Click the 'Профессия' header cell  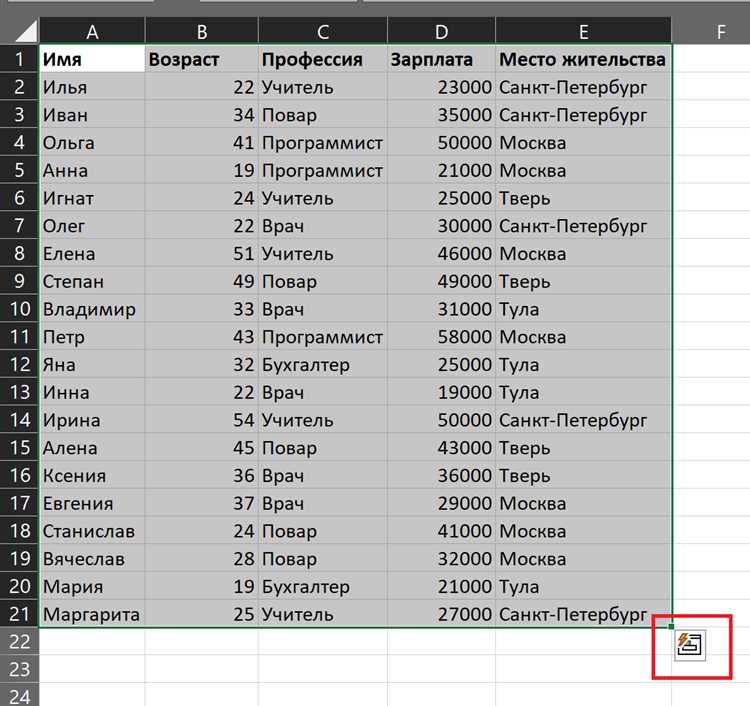323,59
